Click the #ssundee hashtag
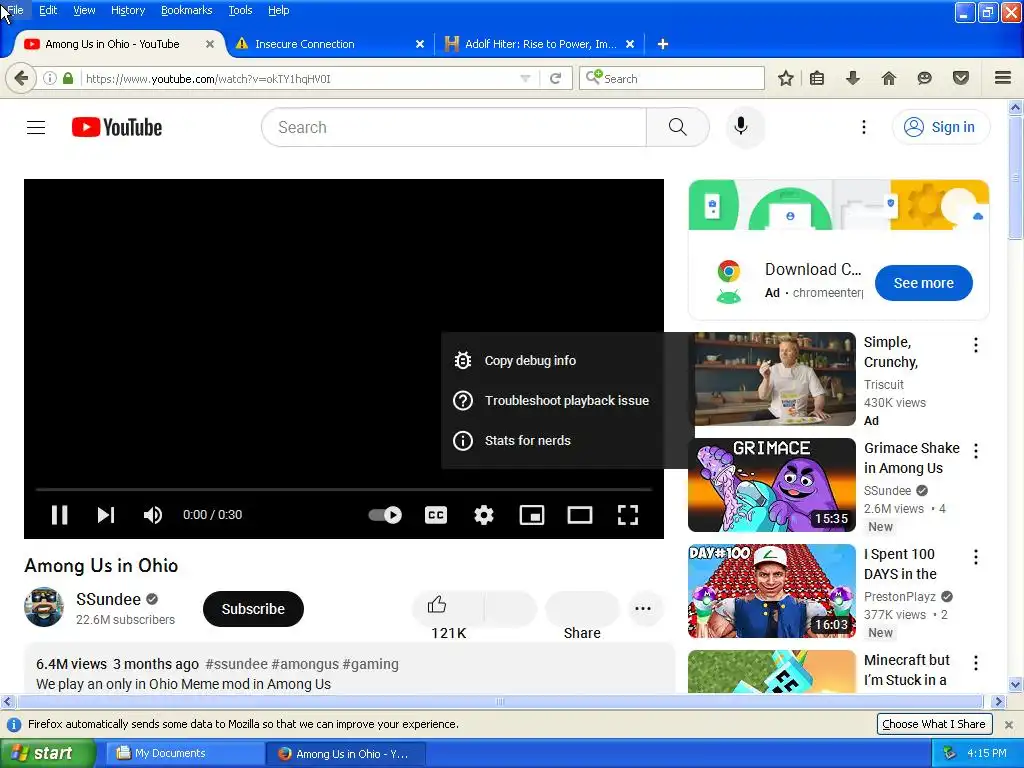 tap(236, 664)
